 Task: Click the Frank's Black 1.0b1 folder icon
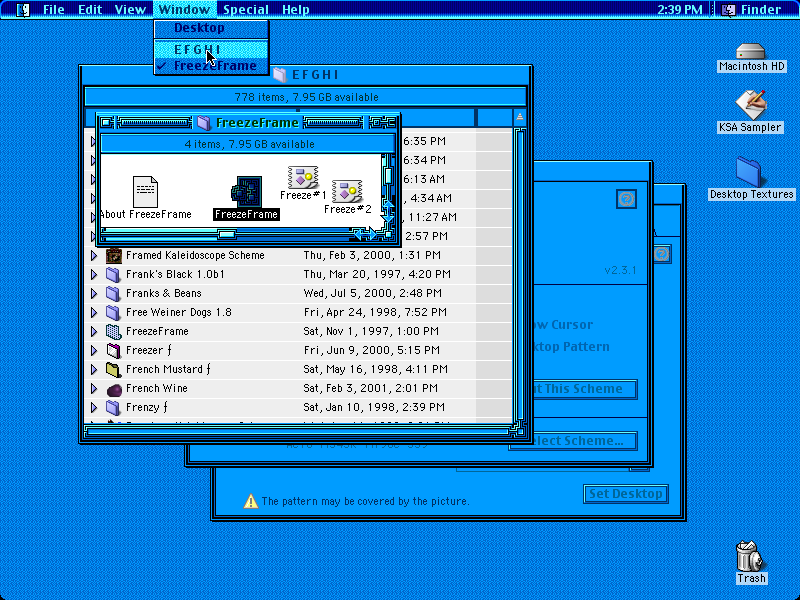113,274
